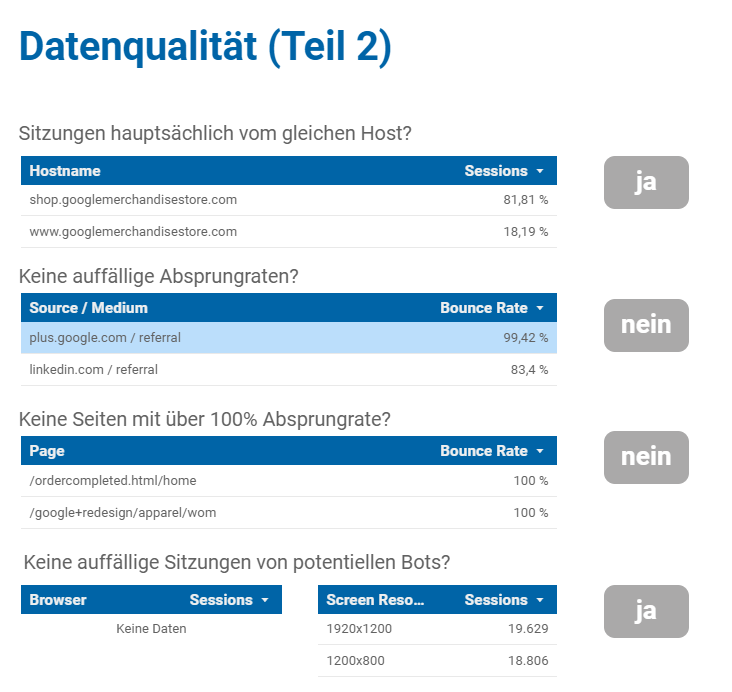Click the Browser column header
732x692 pixels.
click(58, 600)
